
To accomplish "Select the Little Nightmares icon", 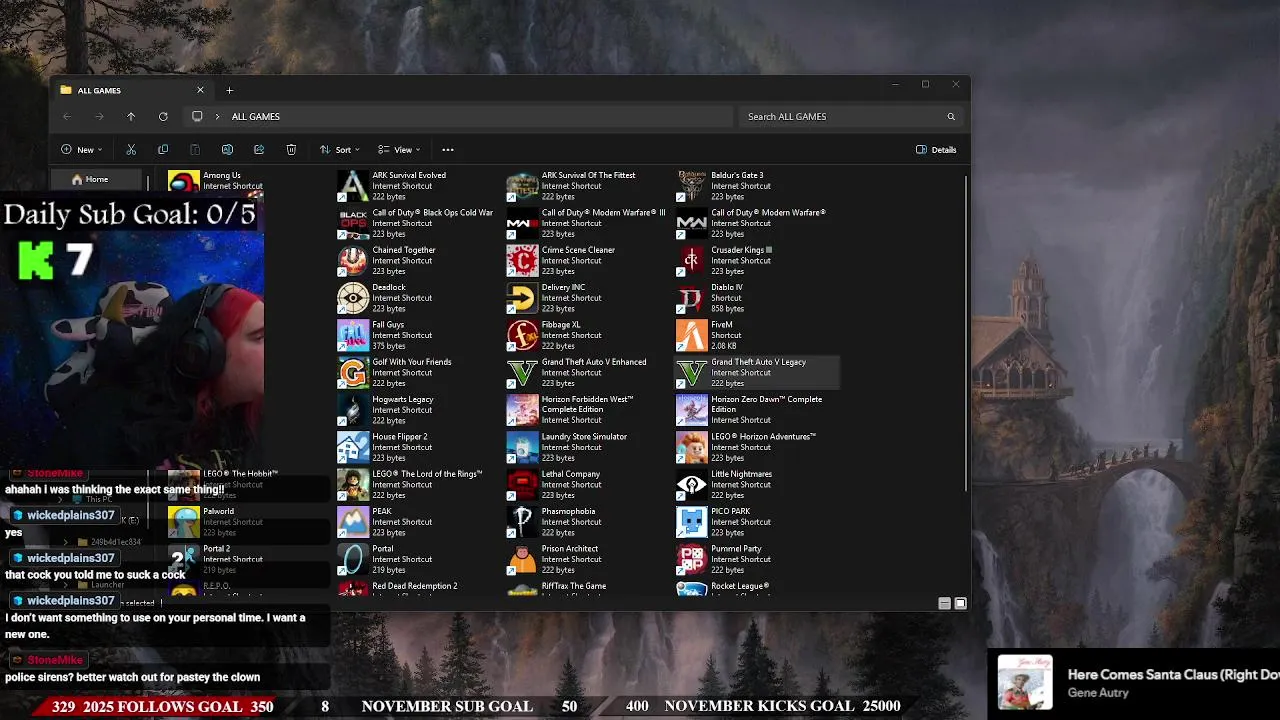I will coord(691,485).
